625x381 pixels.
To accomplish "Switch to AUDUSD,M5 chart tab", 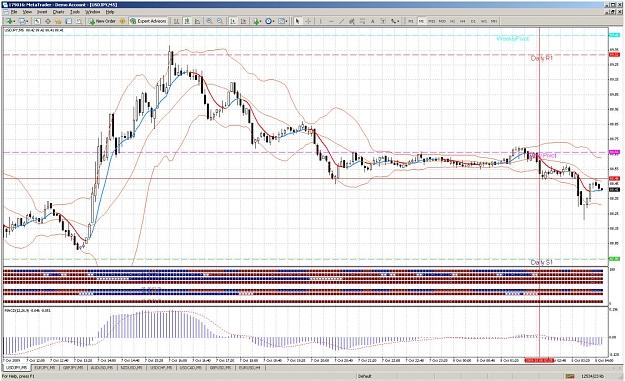I will pyautogui.click(x=102, y=367).
